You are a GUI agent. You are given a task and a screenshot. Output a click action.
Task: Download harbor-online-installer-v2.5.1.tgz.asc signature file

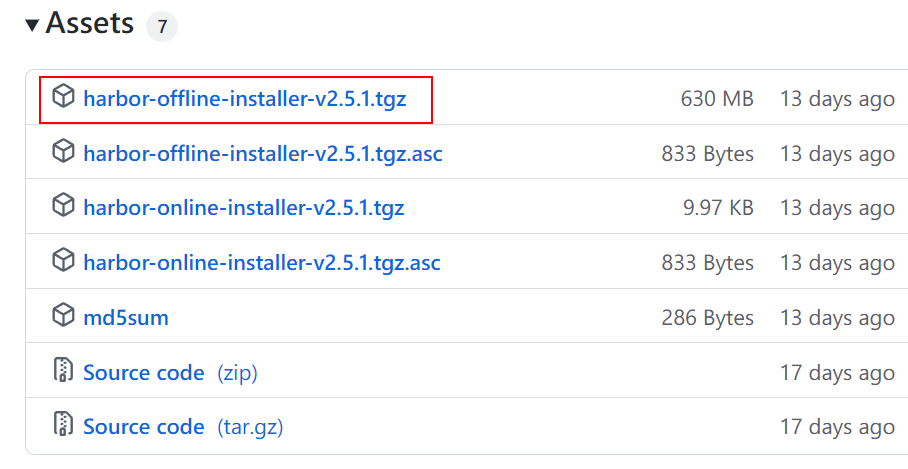[261, 263]
